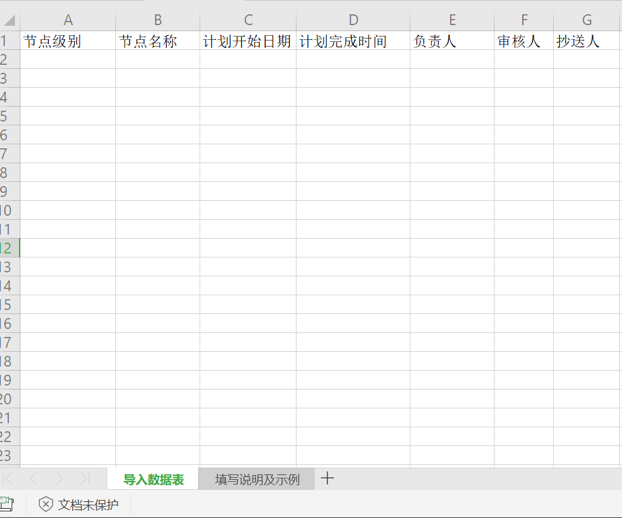Select row 5 header

point(10,116)
